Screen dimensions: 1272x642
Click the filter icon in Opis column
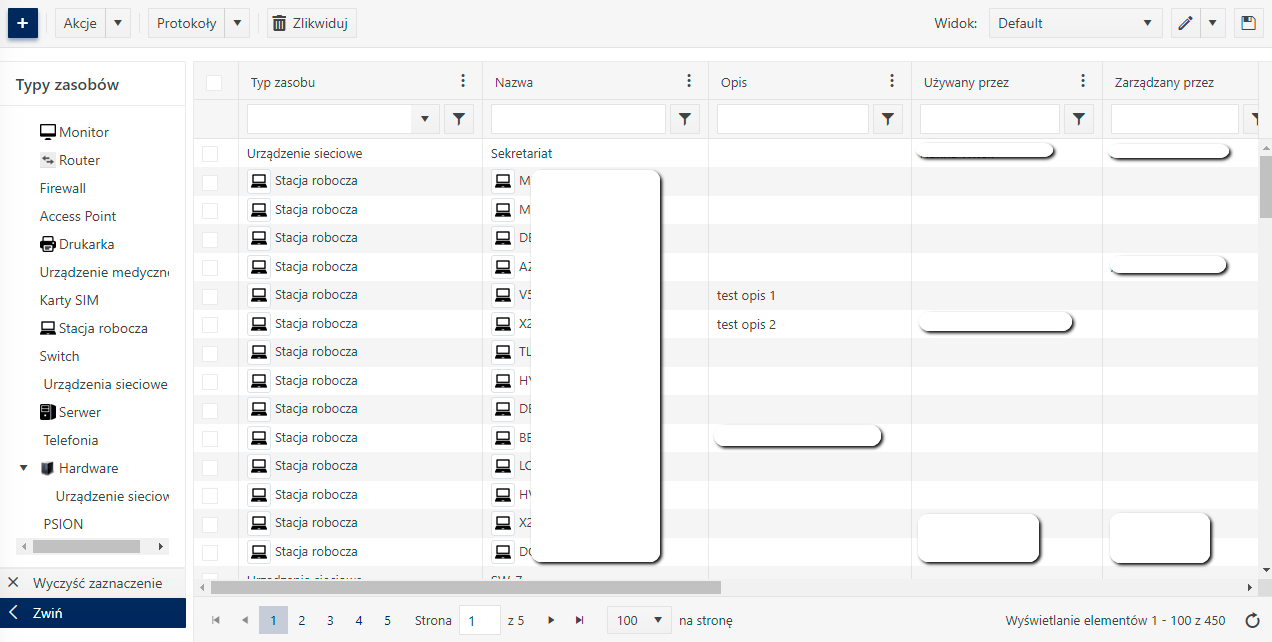(x=888, y=119)
